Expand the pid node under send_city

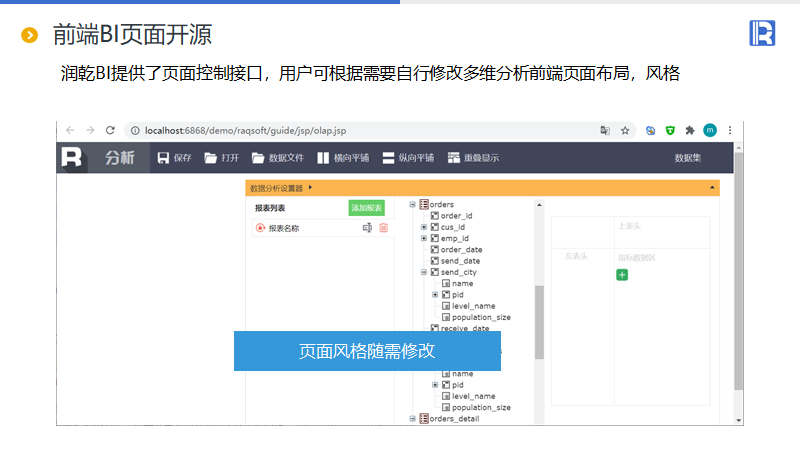click(435, 294)
